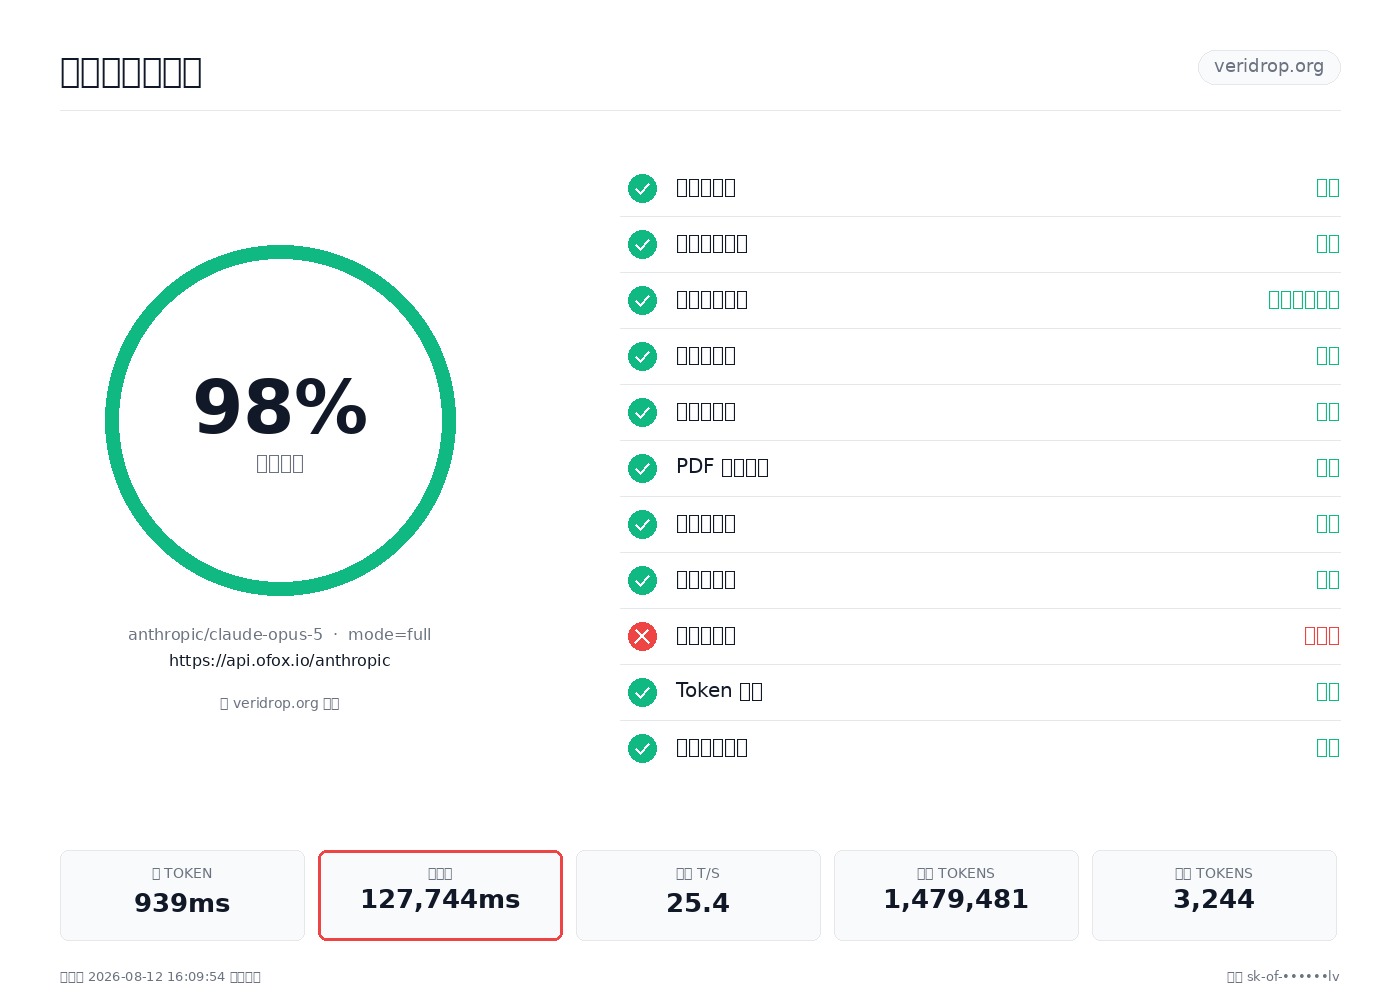Open the veridrop.org badge in header
This screenshot has width=1400, height=1000.
pos(1269,67)
